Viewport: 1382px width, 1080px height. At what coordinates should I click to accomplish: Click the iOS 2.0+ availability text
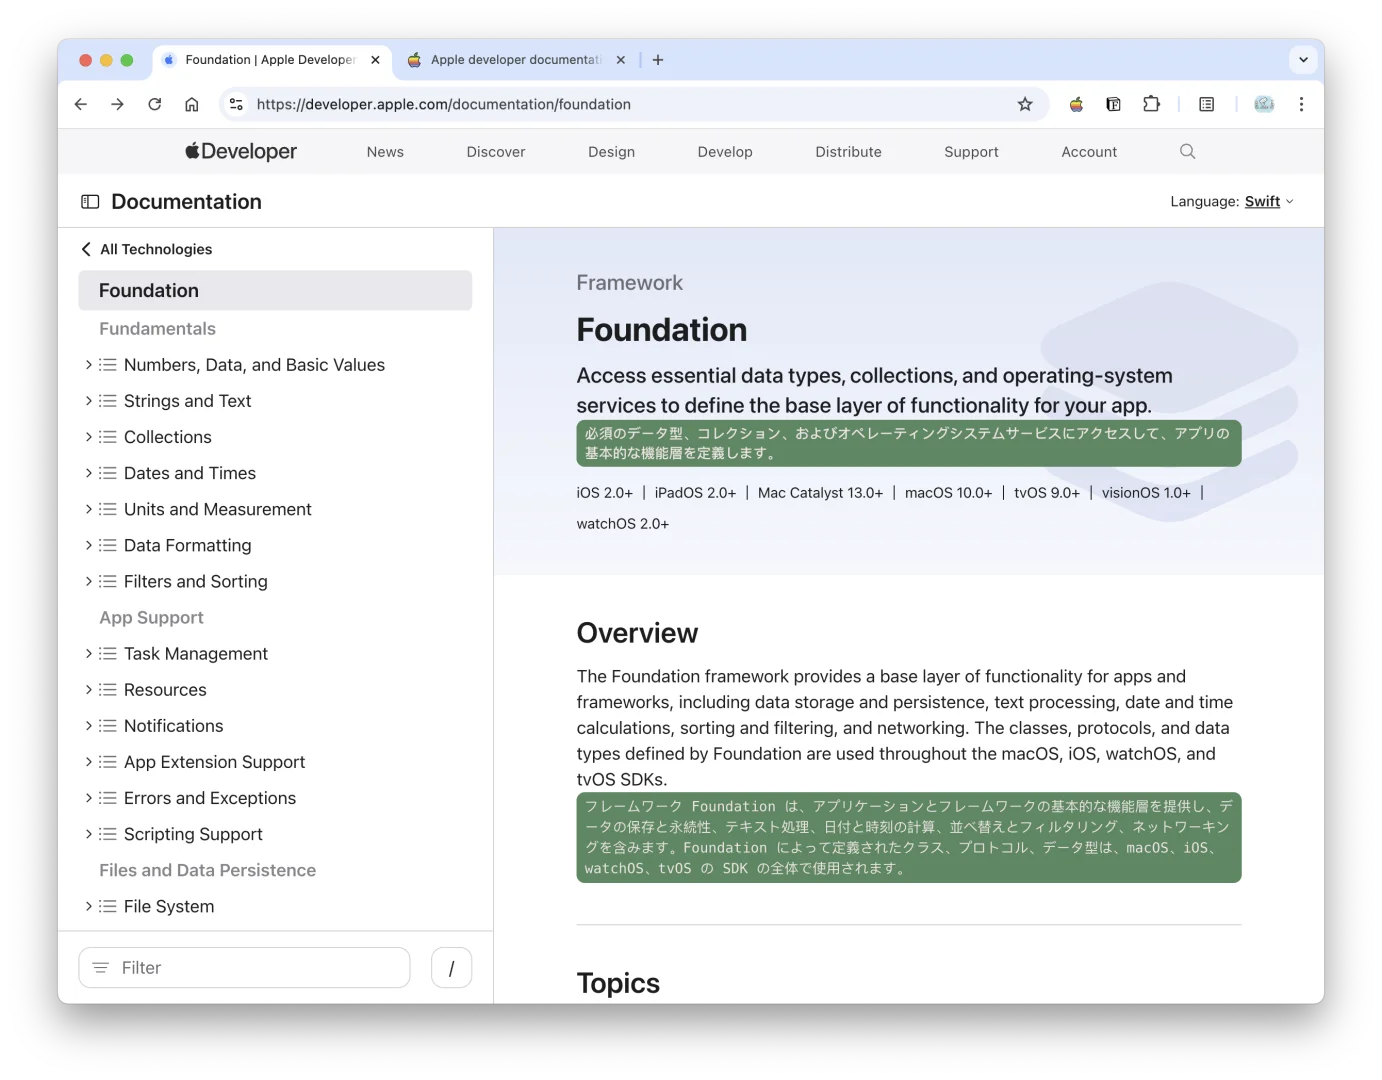coord(604,493)
